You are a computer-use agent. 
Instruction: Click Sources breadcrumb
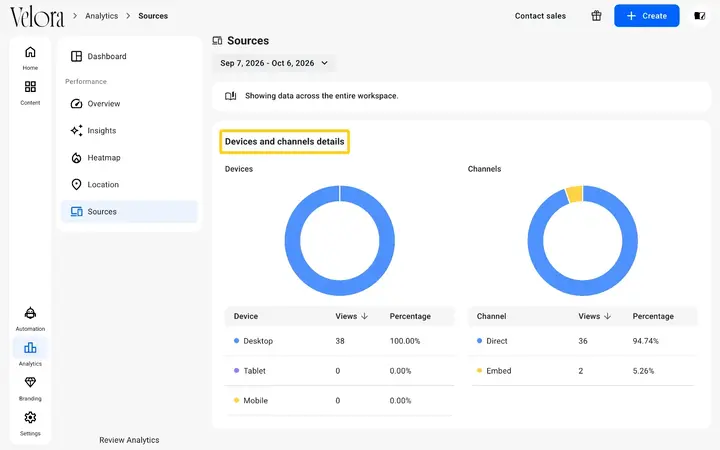point(153,16)
